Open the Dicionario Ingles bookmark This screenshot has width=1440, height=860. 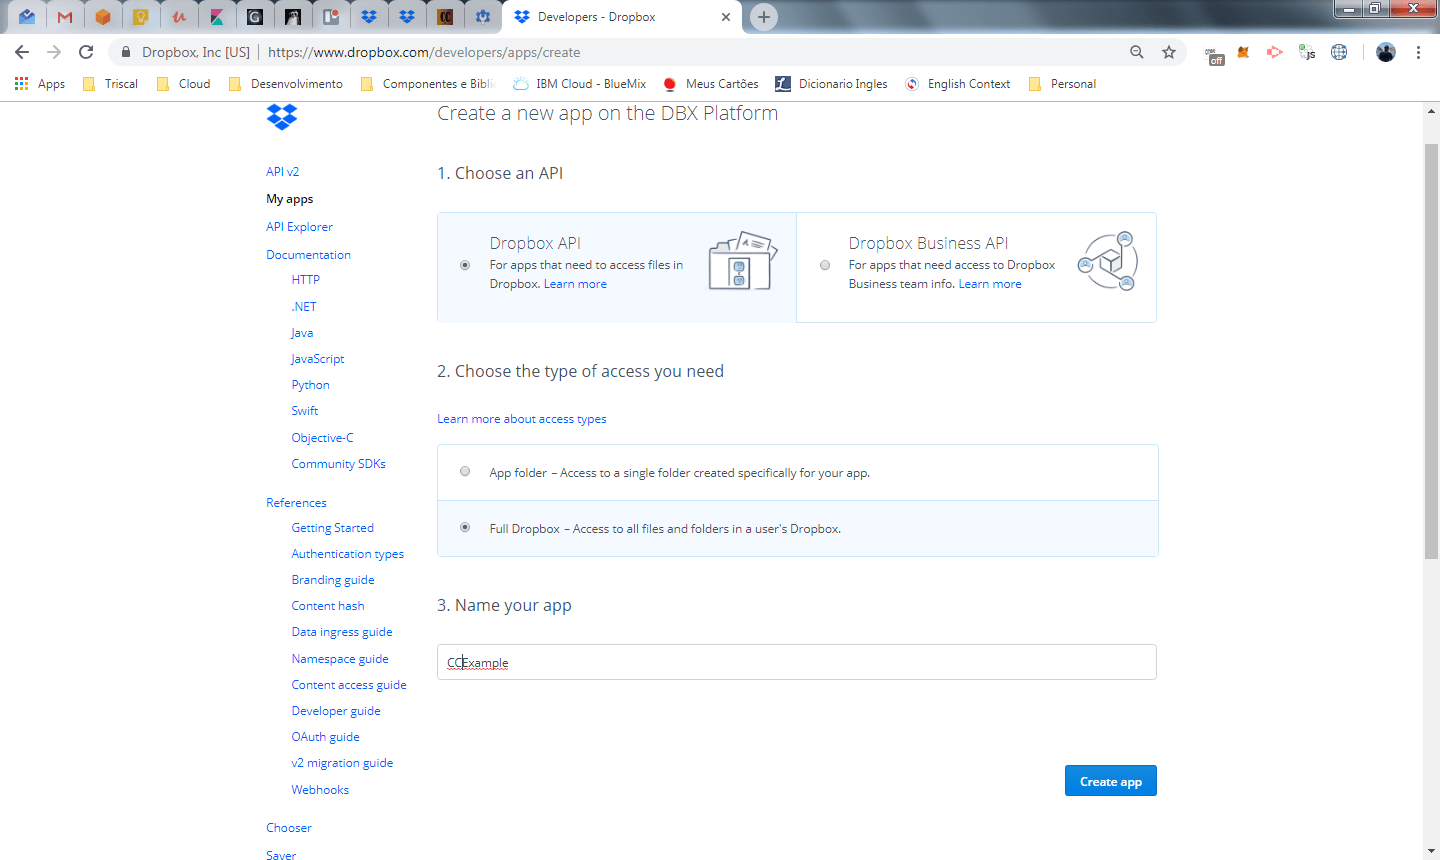[x=832, y=84]
